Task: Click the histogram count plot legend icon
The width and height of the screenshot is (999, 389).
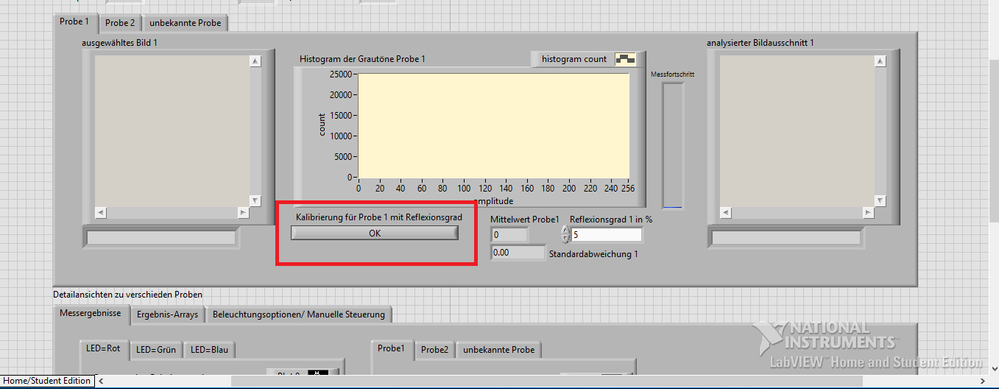Action: coord(625,59)
